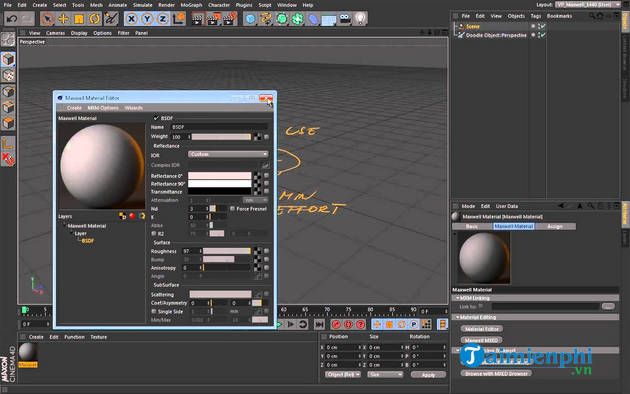Add a Light object bulb icon

360,19
